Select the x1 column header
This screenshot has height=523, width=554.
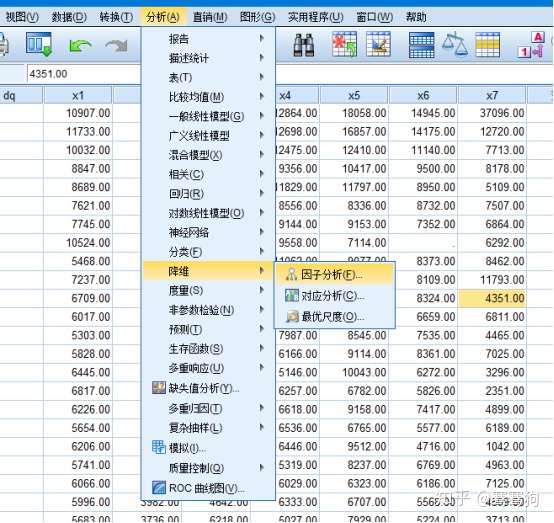click(x=78, y=95)
